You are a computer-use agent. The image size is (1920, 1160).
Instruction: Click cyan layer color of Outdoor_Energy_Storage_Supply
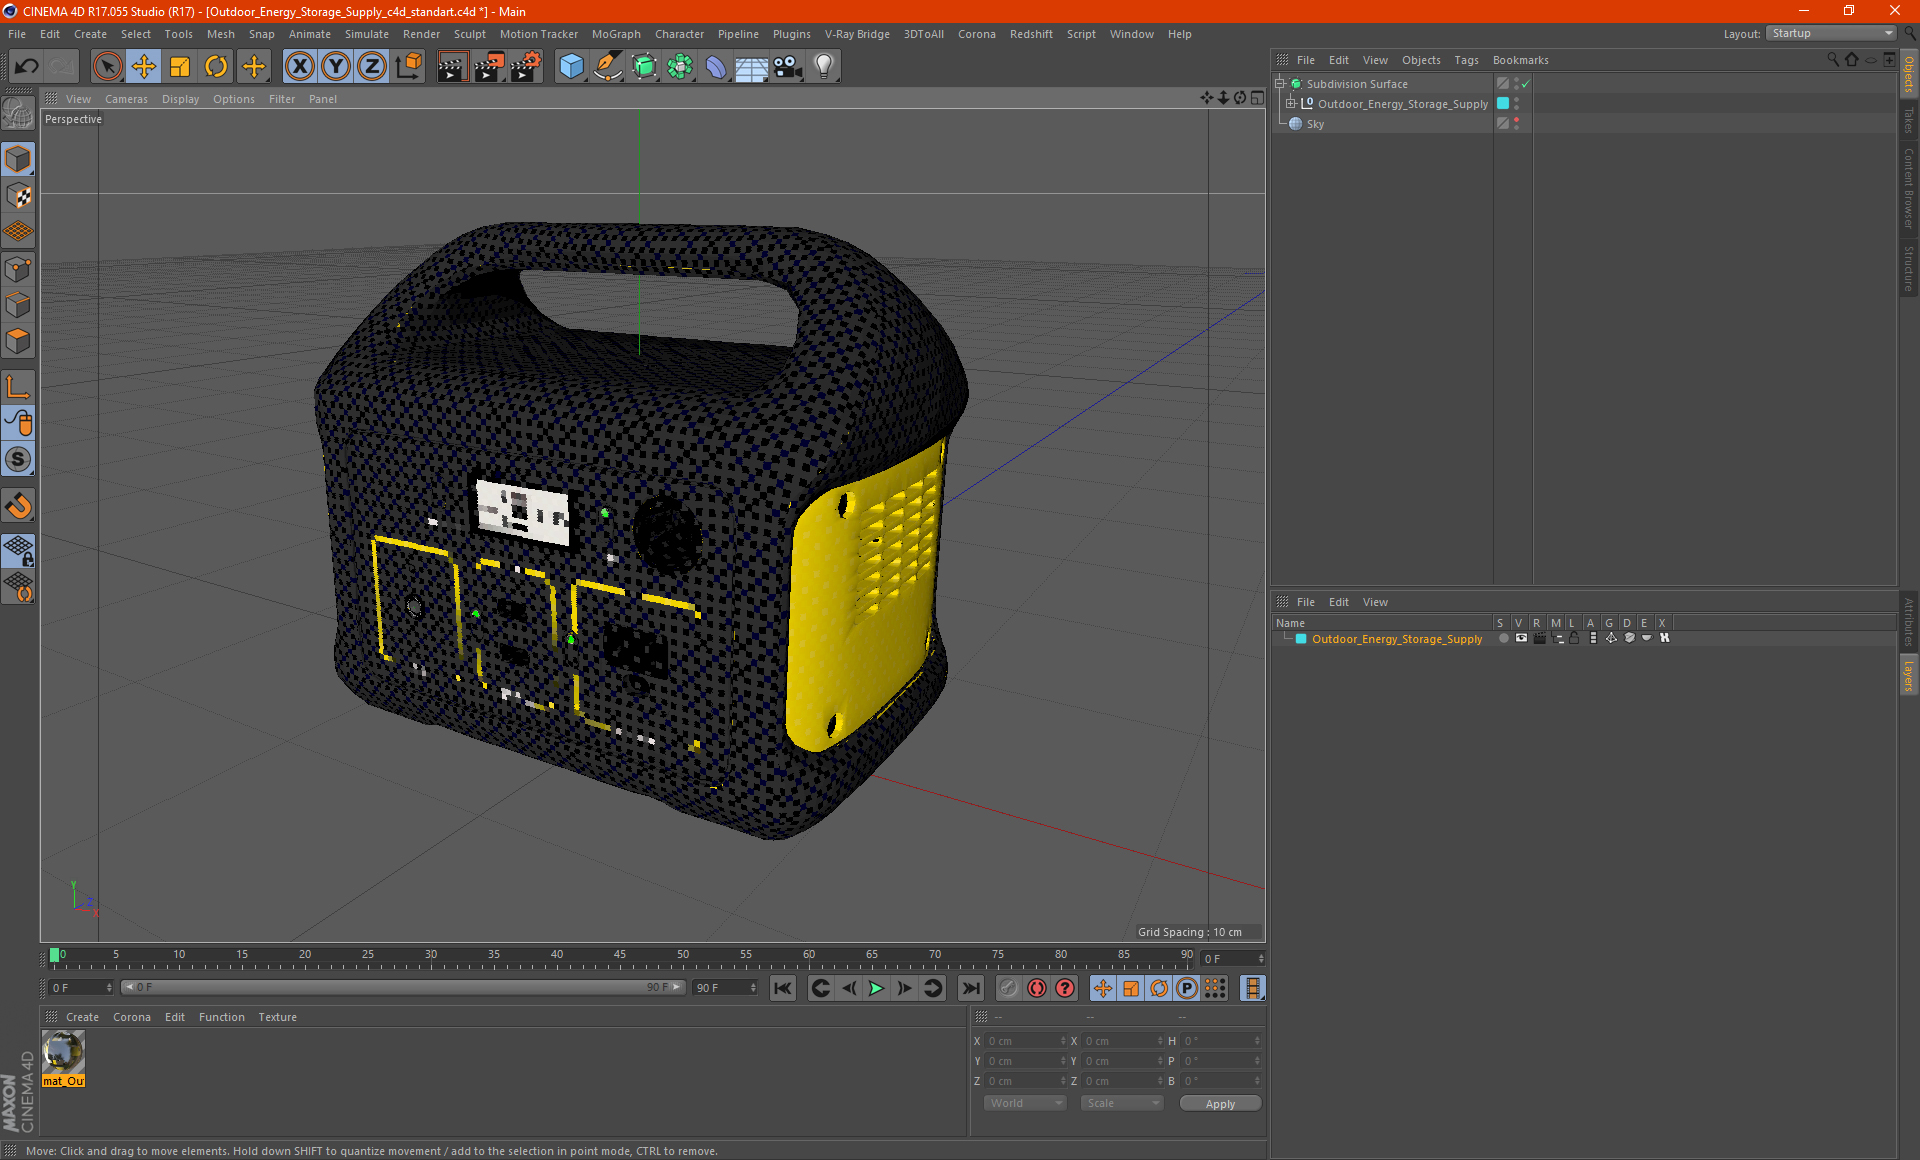click(1502, 104)
